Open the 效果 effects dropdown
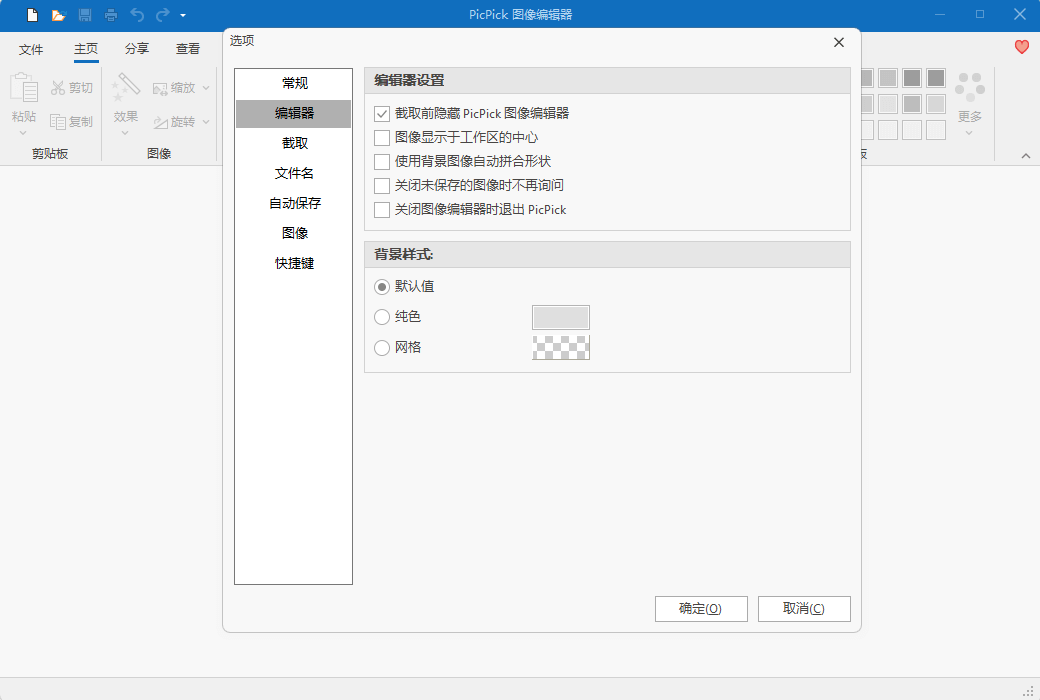The height and width of the screenshot is (700, 1040). tap(125, 105)
